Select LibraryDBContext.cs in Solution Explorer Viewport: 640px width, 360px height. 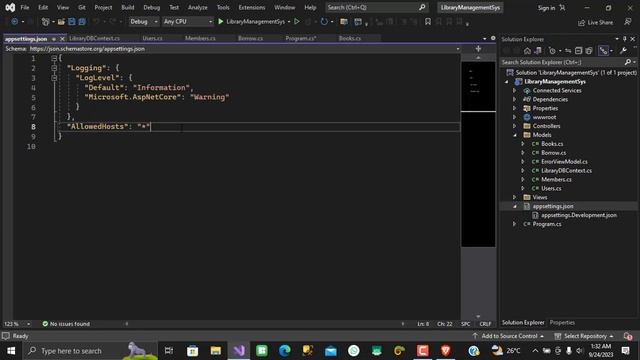pyautogui.click(x=566, y=171)
